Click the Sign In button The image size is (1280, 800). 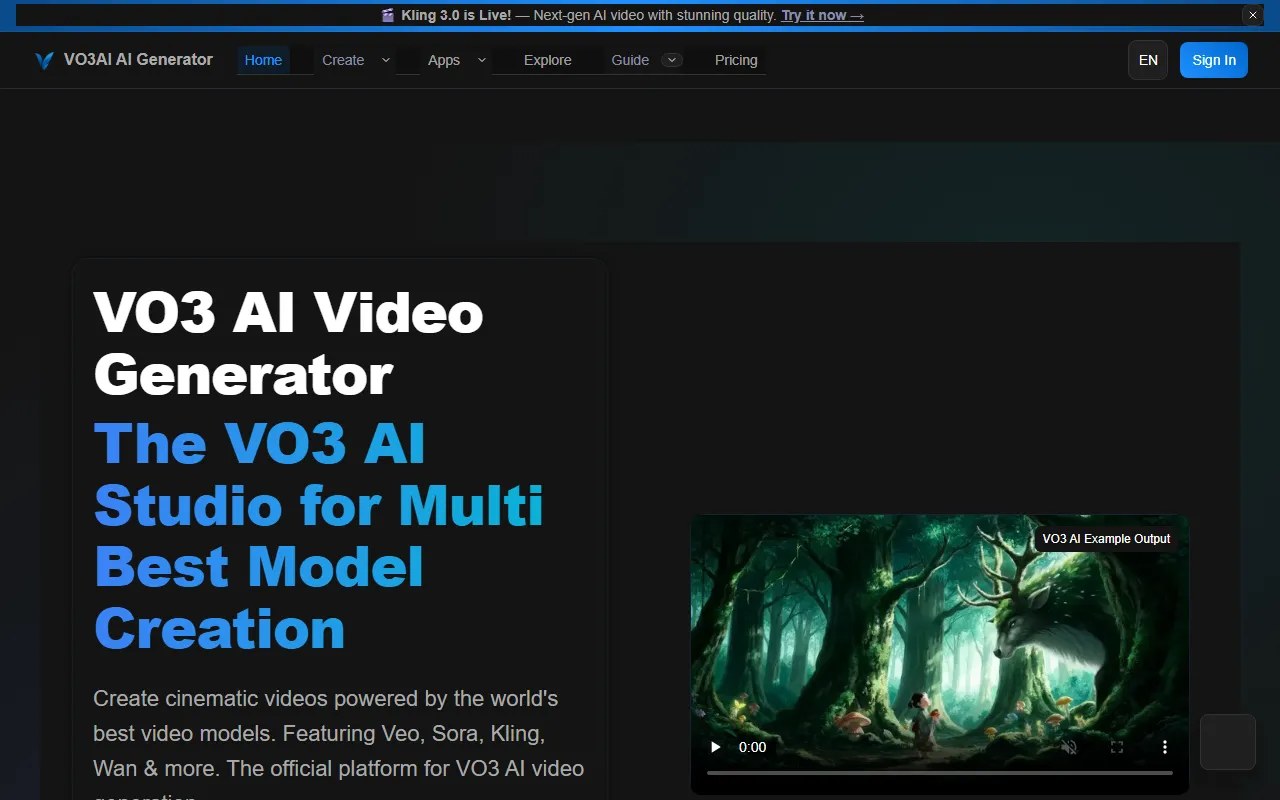(1213, 60)
